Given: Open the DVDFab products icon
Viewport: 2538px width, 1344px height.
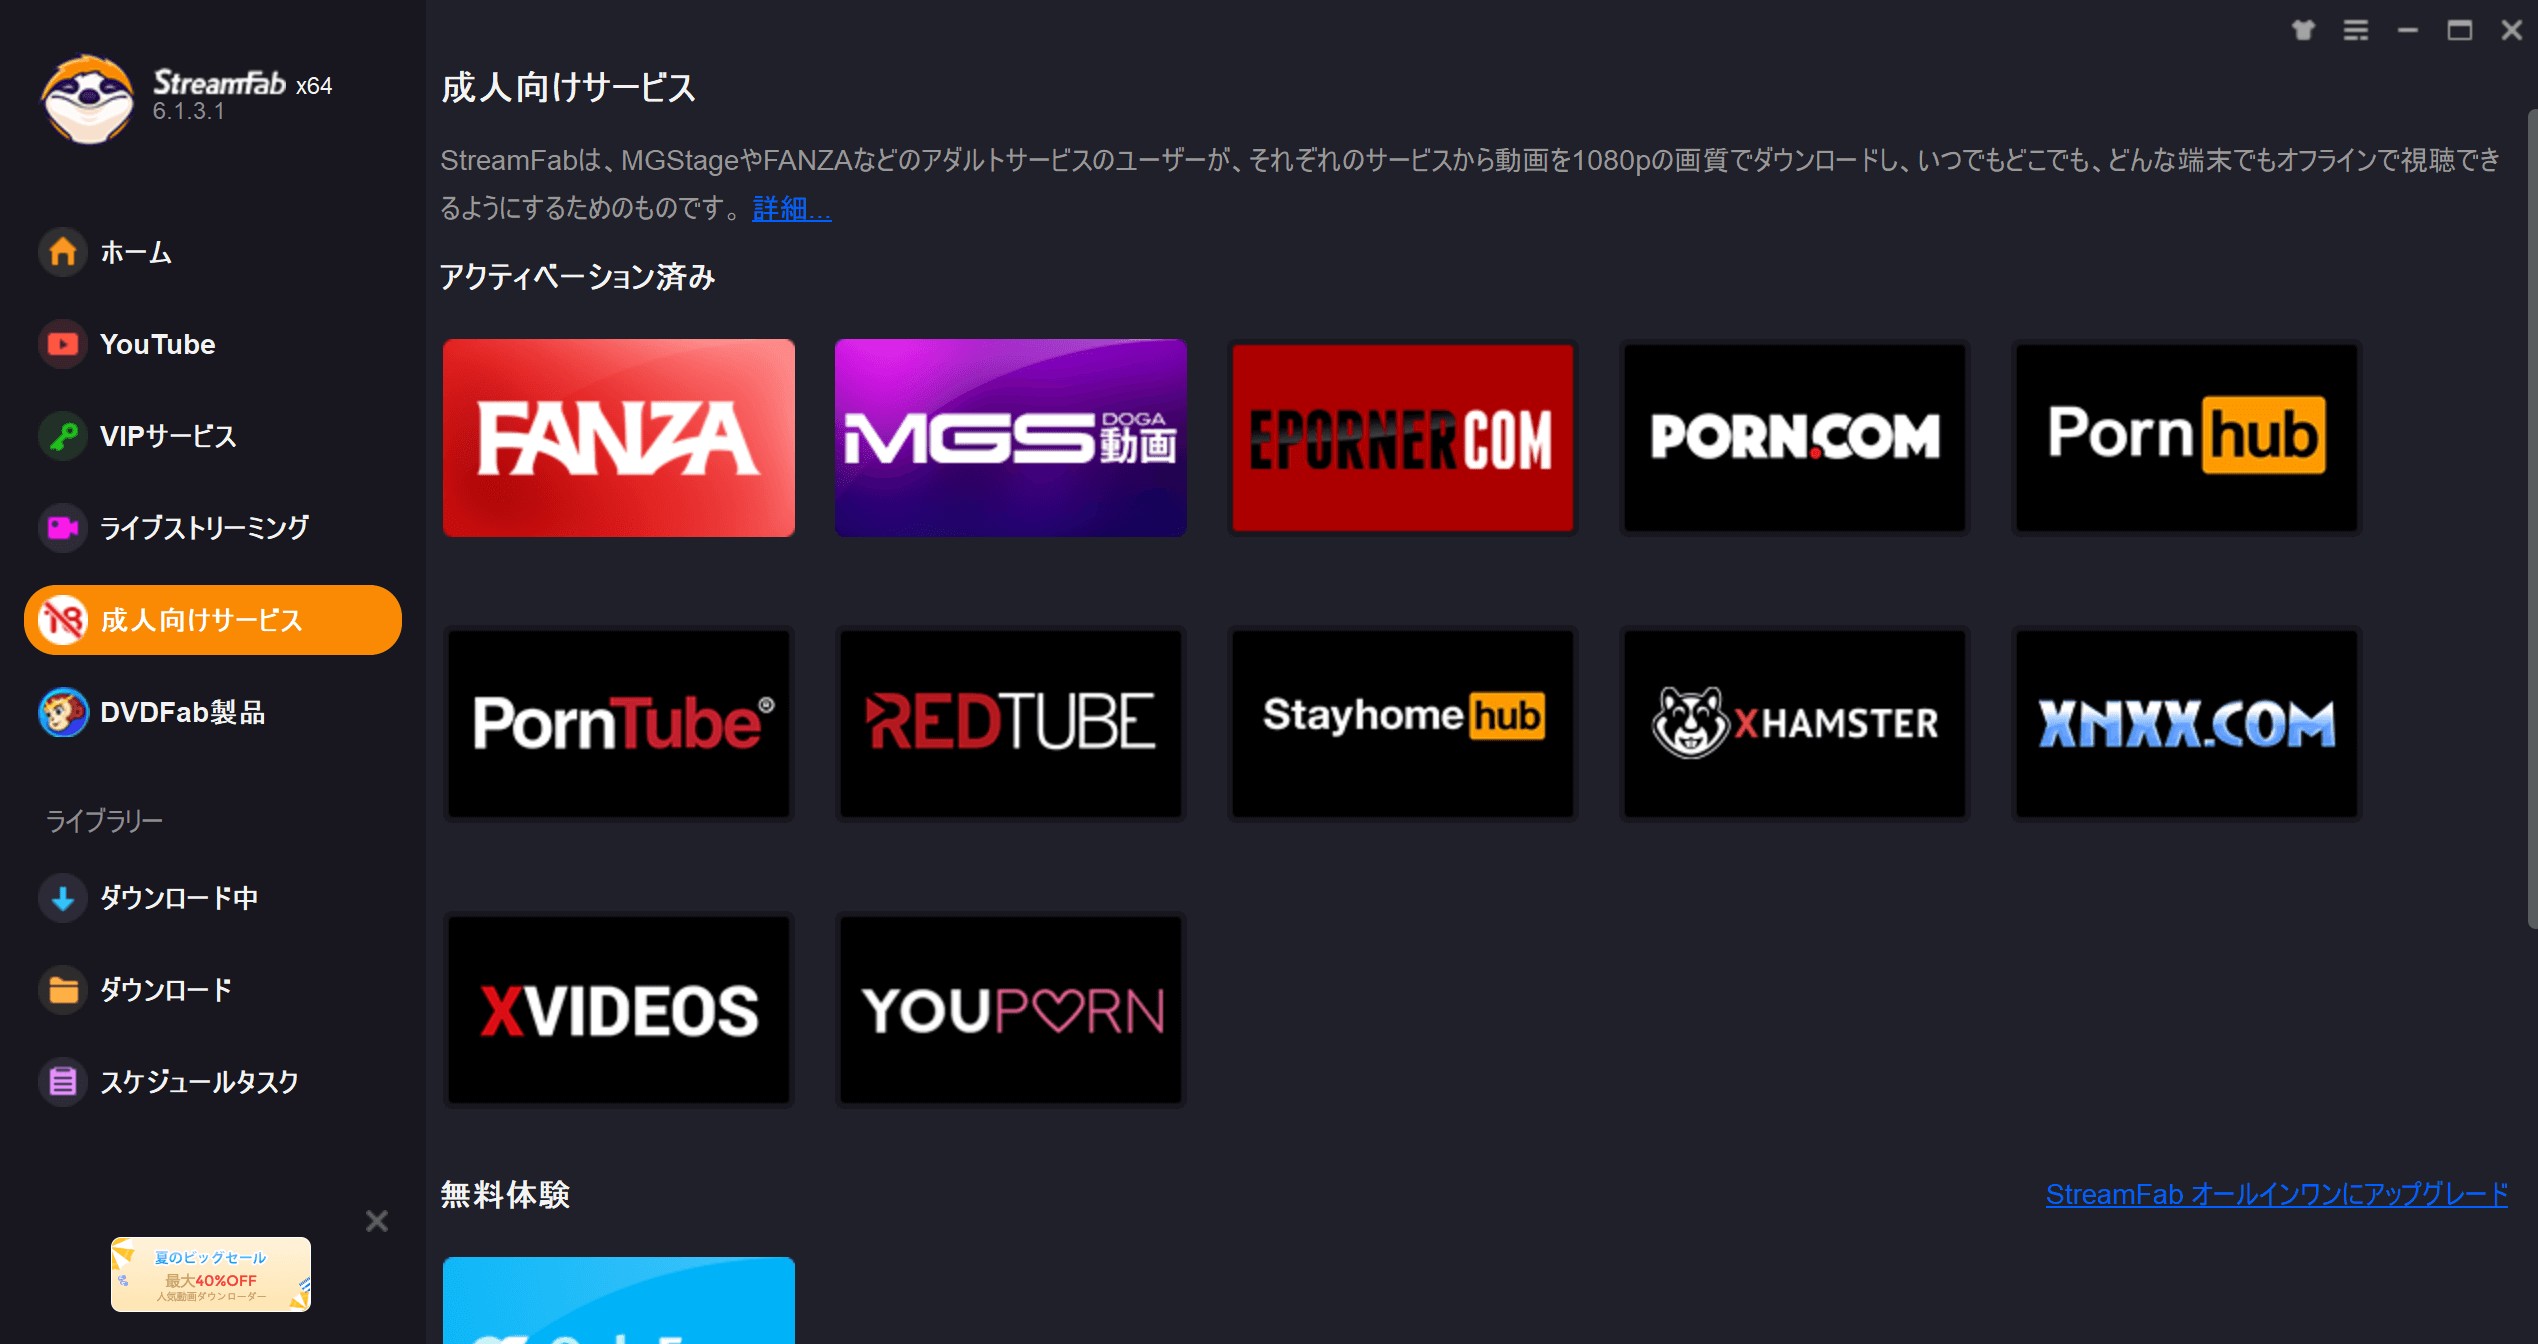Looking at the screenshot, I should 63,712.
